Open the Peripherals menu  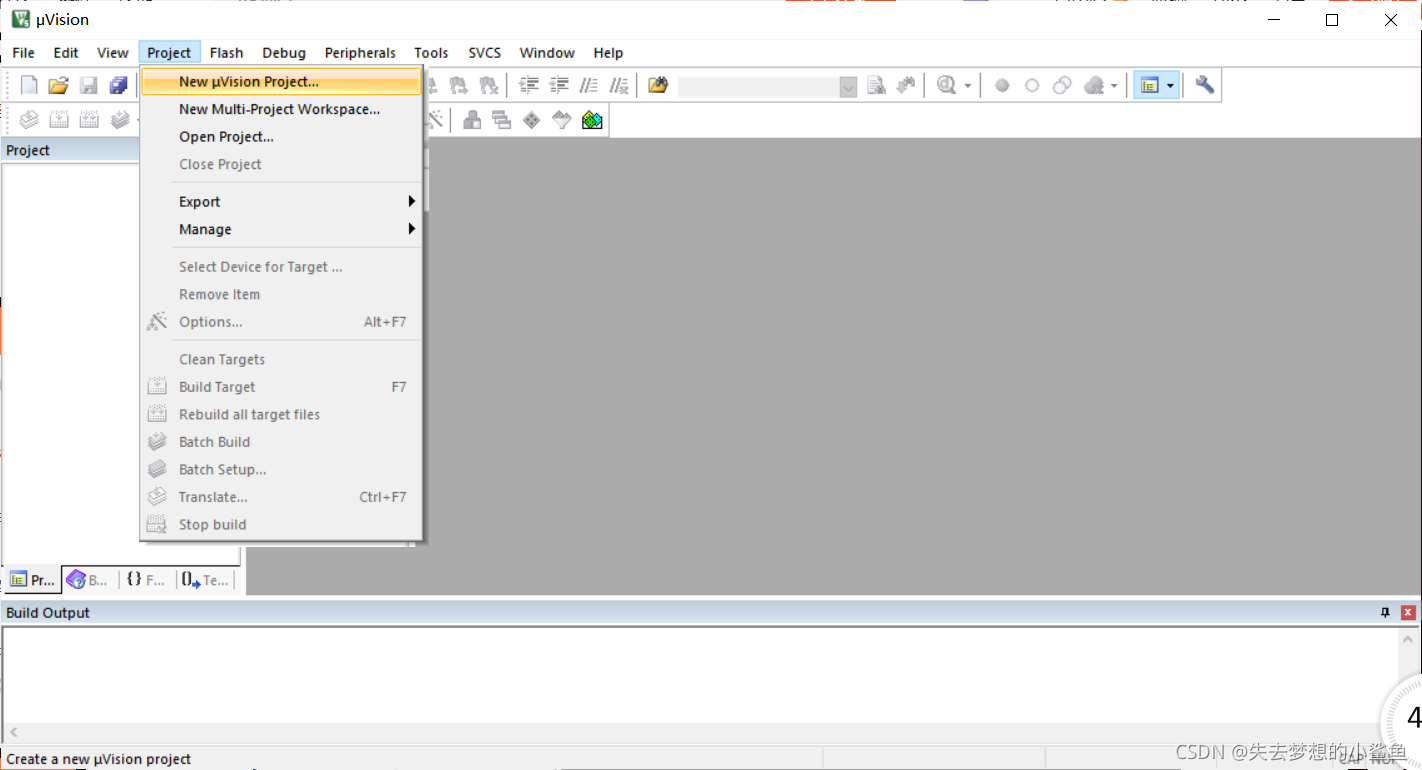point(360,53)
